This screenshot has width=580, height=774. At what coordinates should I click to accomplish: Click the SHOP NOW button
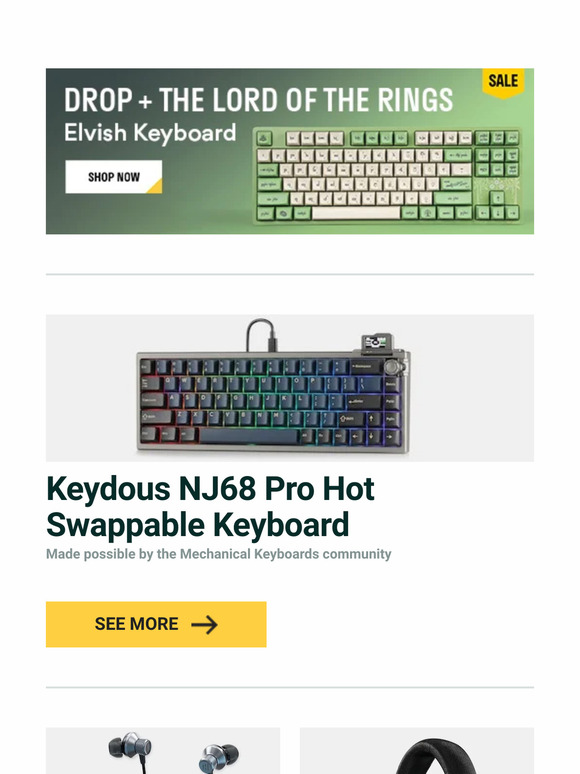pyautogui.click(x=114, y=177)
